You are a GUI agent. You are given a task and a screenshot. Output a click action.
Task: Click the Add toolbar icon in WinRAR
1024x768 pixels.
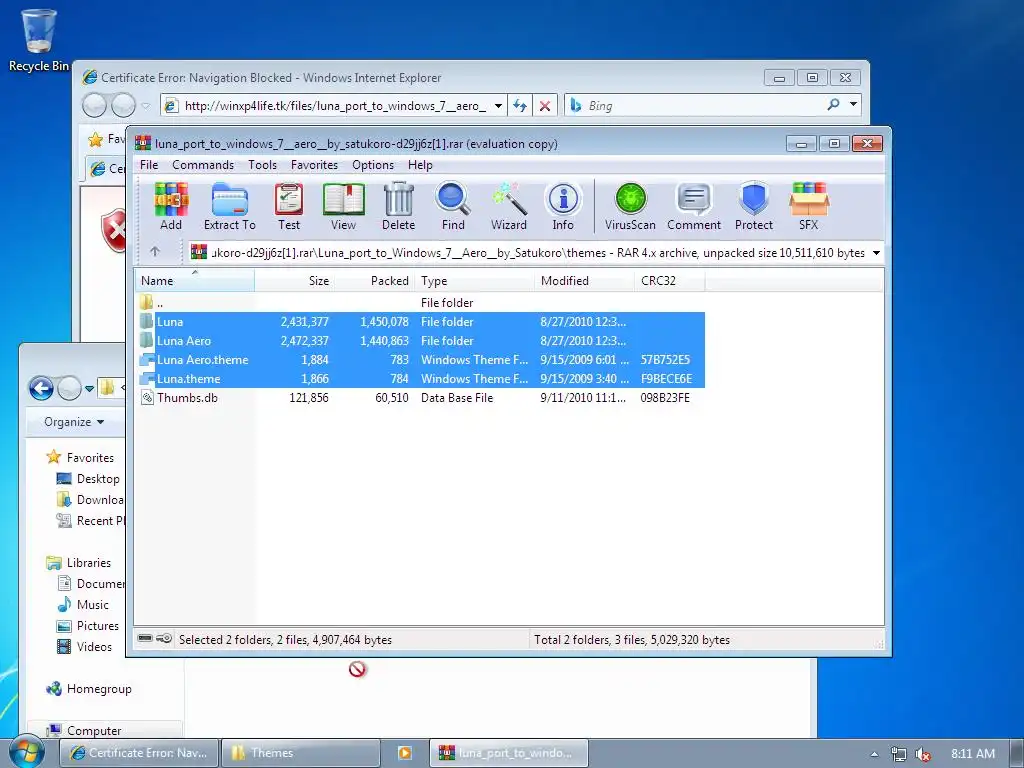click(x=171, y=206)
